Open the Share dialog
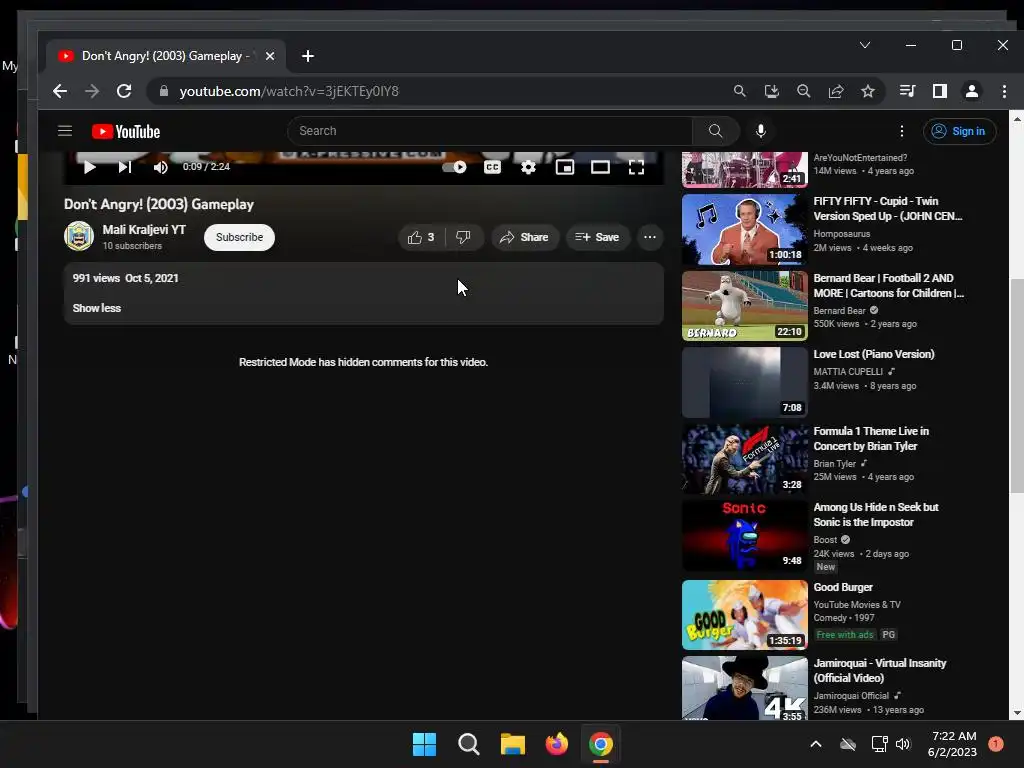1024x768 pixels. 524,237
